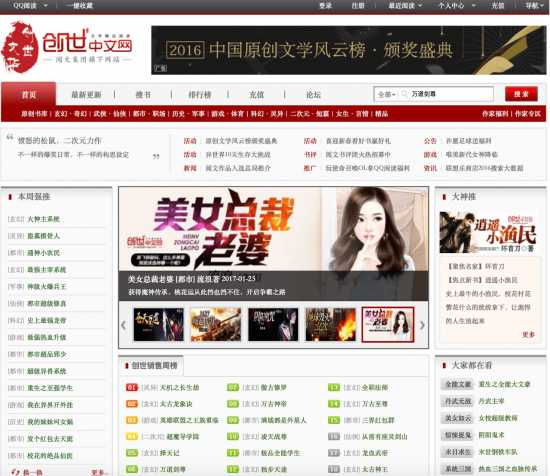The image size is (550, 476).
Task: Open the 搜书 tab
Action: pos(143,94)
